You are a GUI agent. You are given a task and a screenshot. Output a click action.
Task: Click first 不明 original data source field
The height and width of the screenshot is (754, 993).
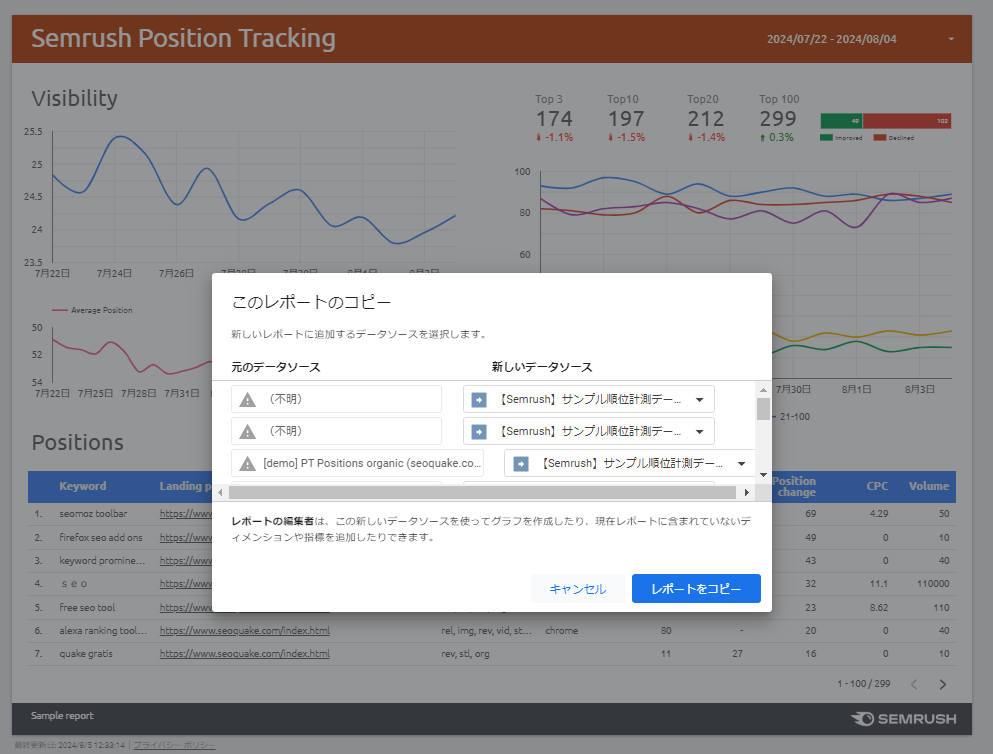pyautogui.click(x=336, y=399)
